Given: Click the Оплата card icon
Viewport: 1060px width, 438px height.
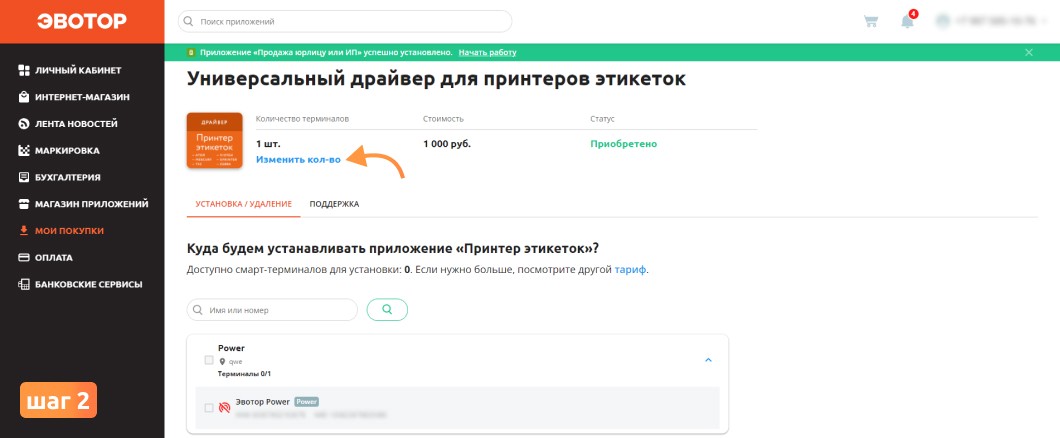Looking at the screenshot, I should [24, 258].
